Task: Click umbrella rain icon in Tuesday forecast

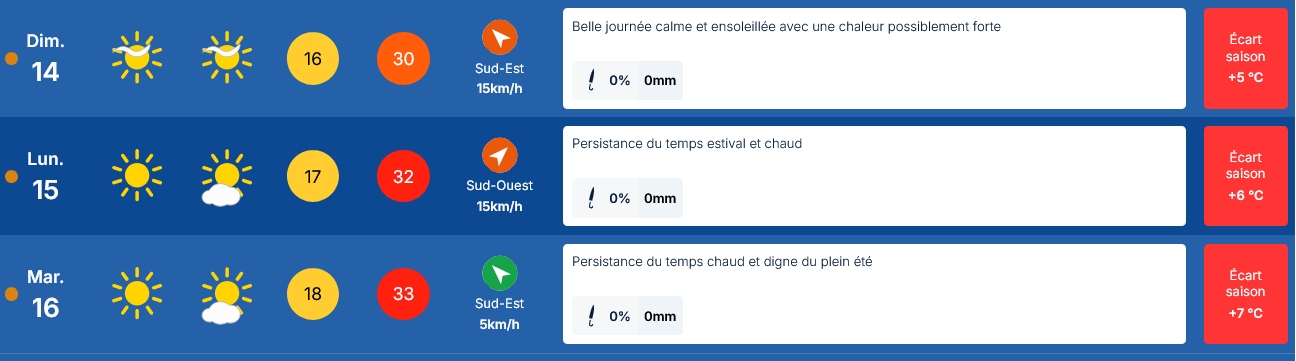Action: 592,316
